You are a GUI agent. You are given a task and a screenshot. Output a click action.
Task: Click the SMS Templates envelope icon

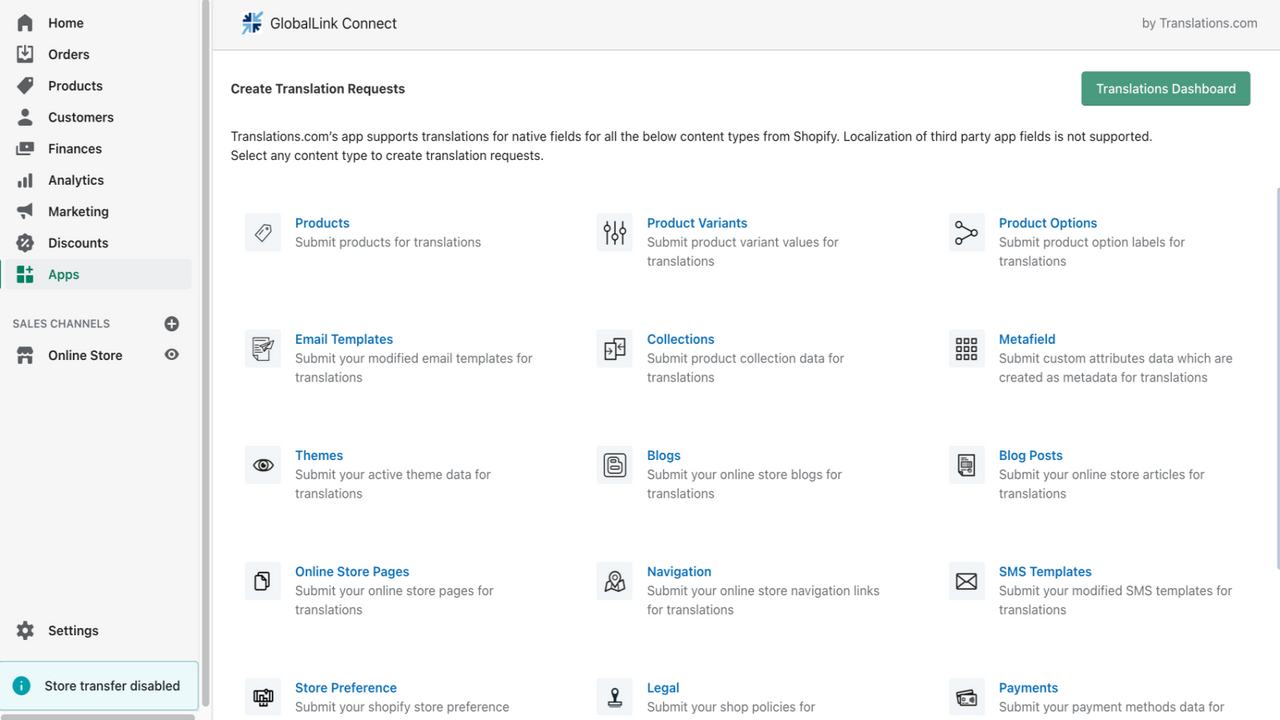967,581
